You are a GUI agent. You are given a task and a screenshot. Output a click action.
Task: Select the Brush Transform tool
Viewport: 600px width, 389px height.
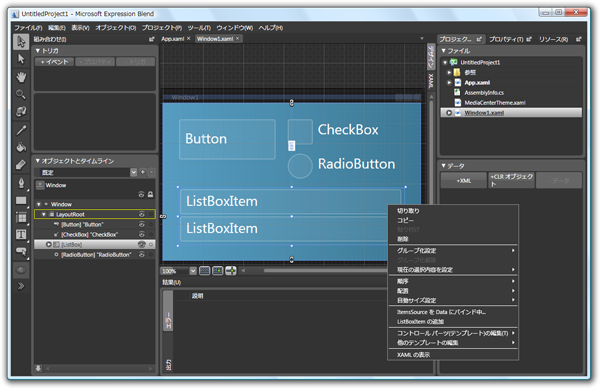[21, 164]
